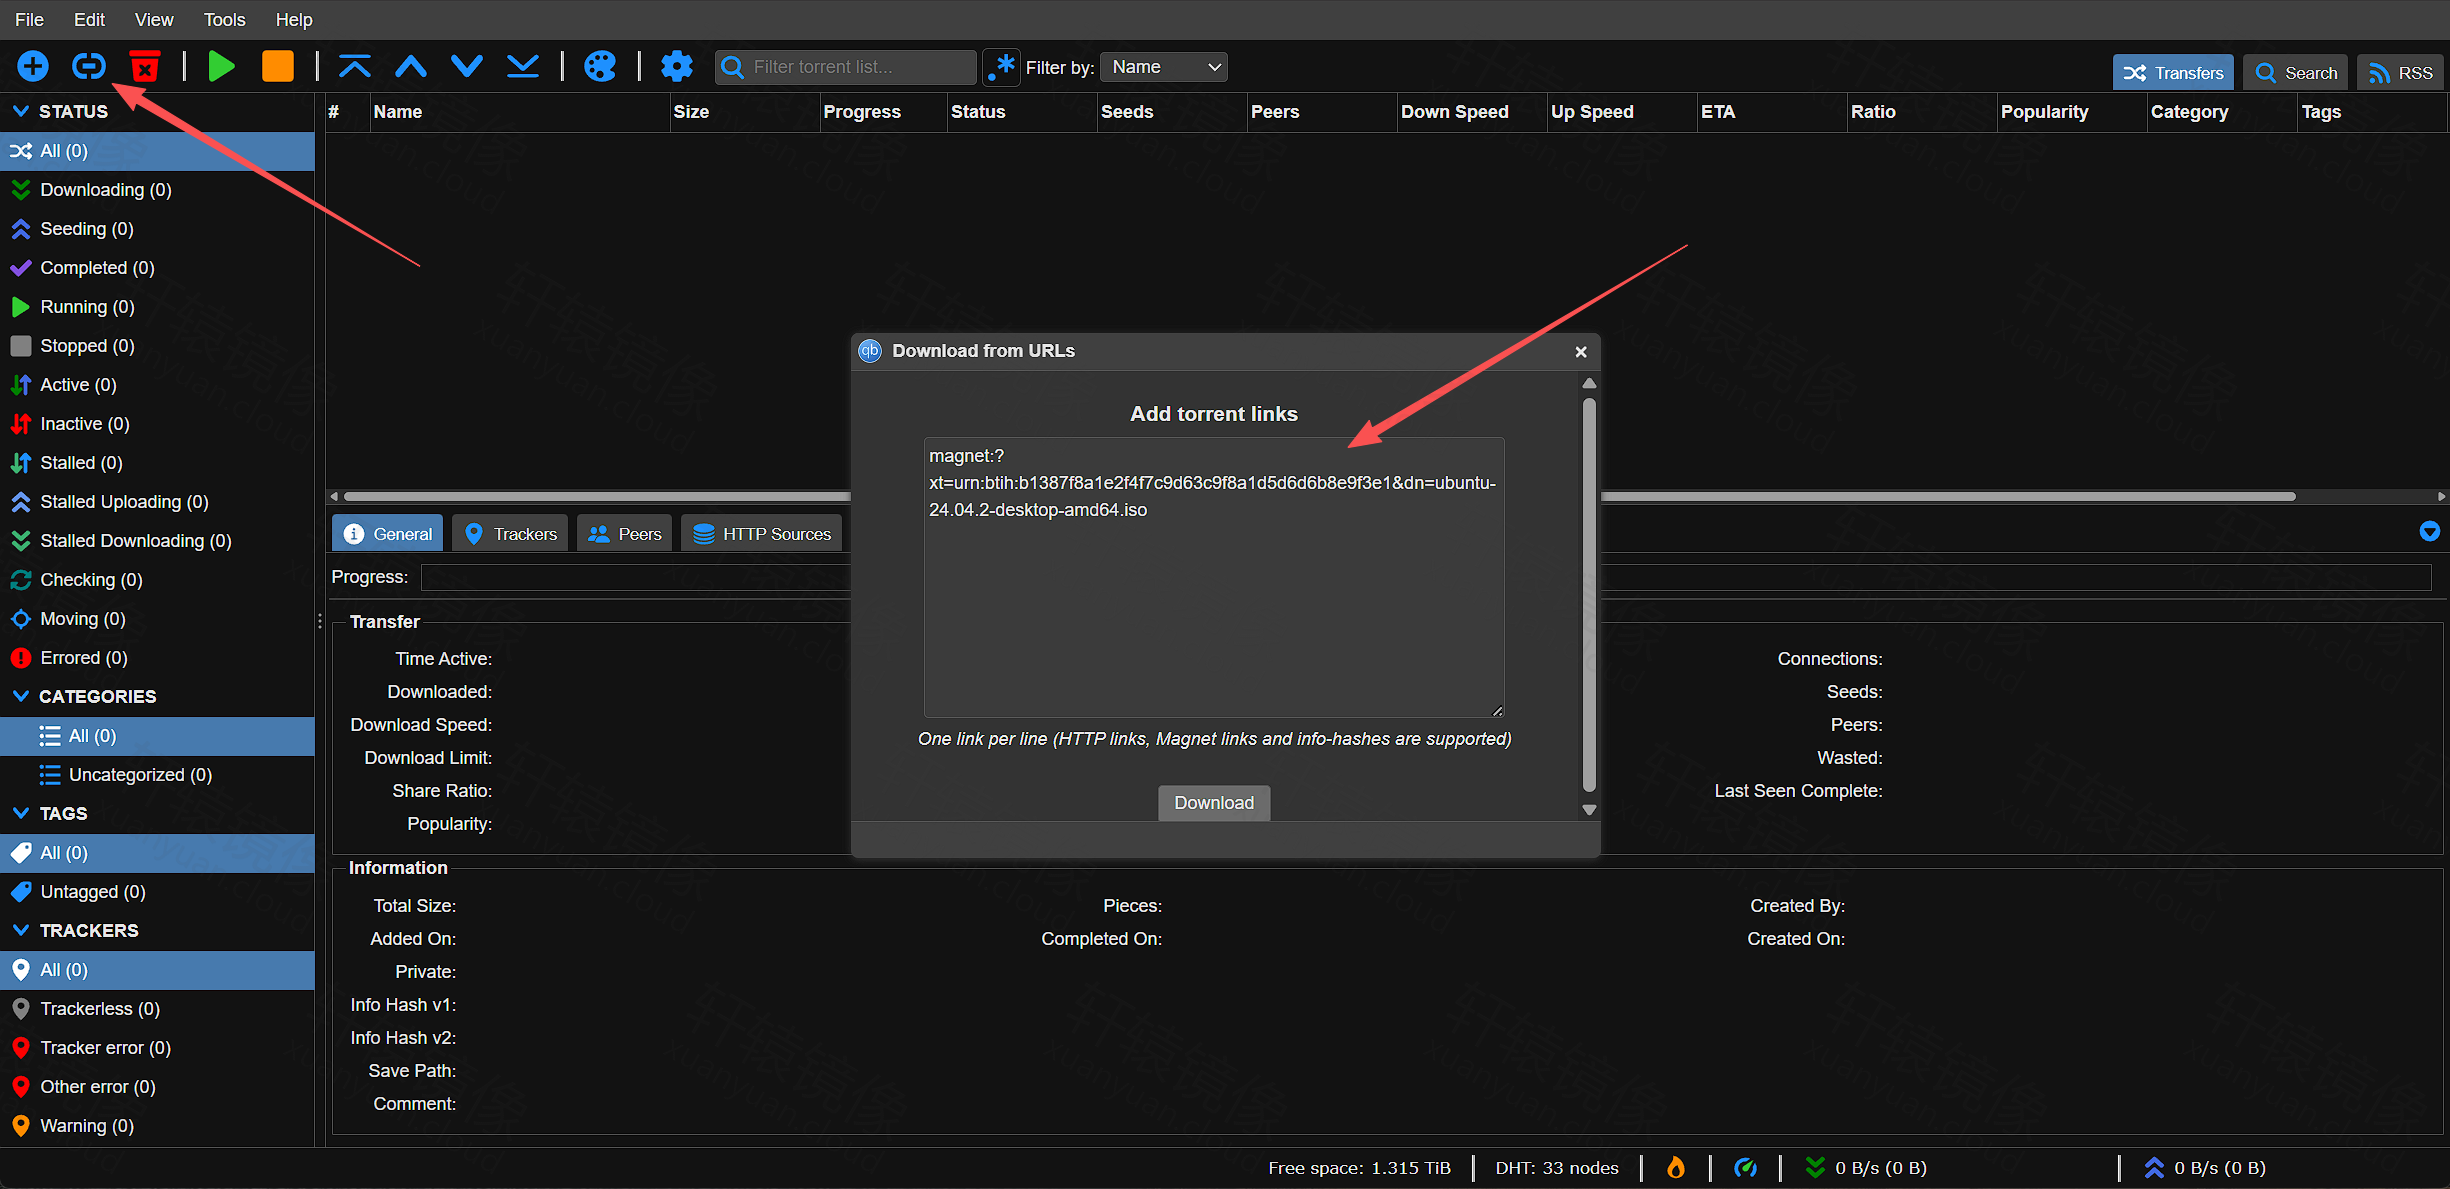The image size is (2450, 1189).
Task: Collapse the CATEGORIES filter section
Action: click(20, 696)
